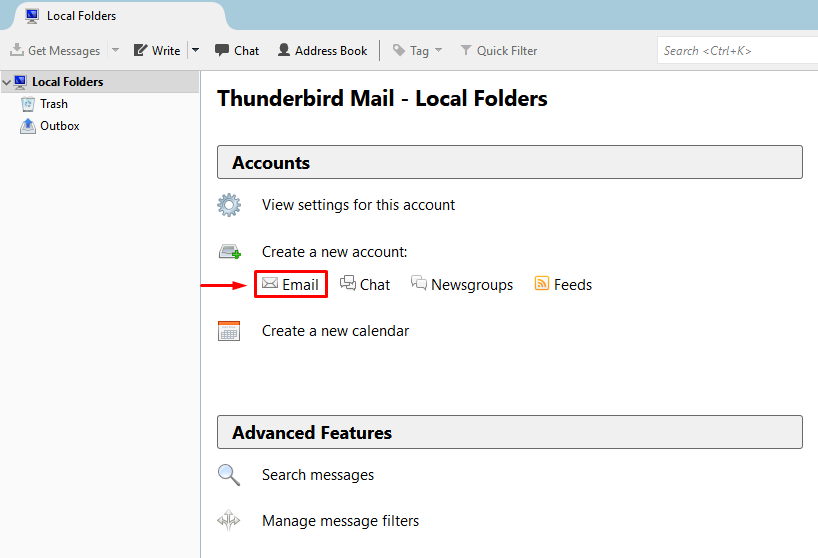Click the create new account icon
This screenshot has height=558, width=818.
[x=230, y=251]
